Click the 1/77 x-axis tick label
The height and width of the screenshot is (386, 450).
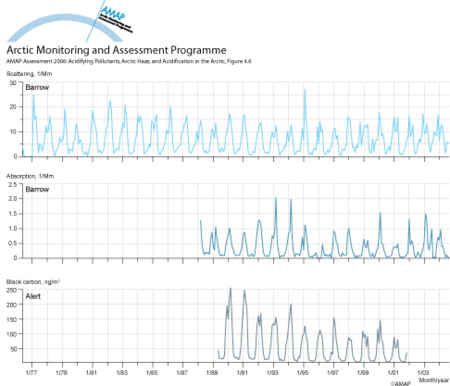31,372
